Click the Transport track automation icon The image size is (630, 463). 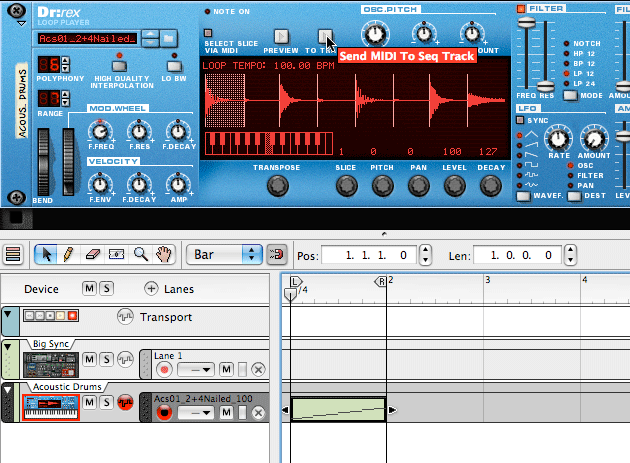pos(125,317)
